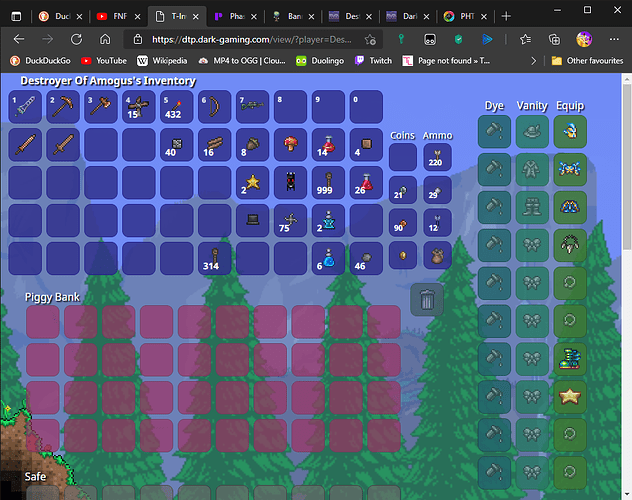Open the YouTube bookmark
The image size is (632, 500).
pos(104,61)
